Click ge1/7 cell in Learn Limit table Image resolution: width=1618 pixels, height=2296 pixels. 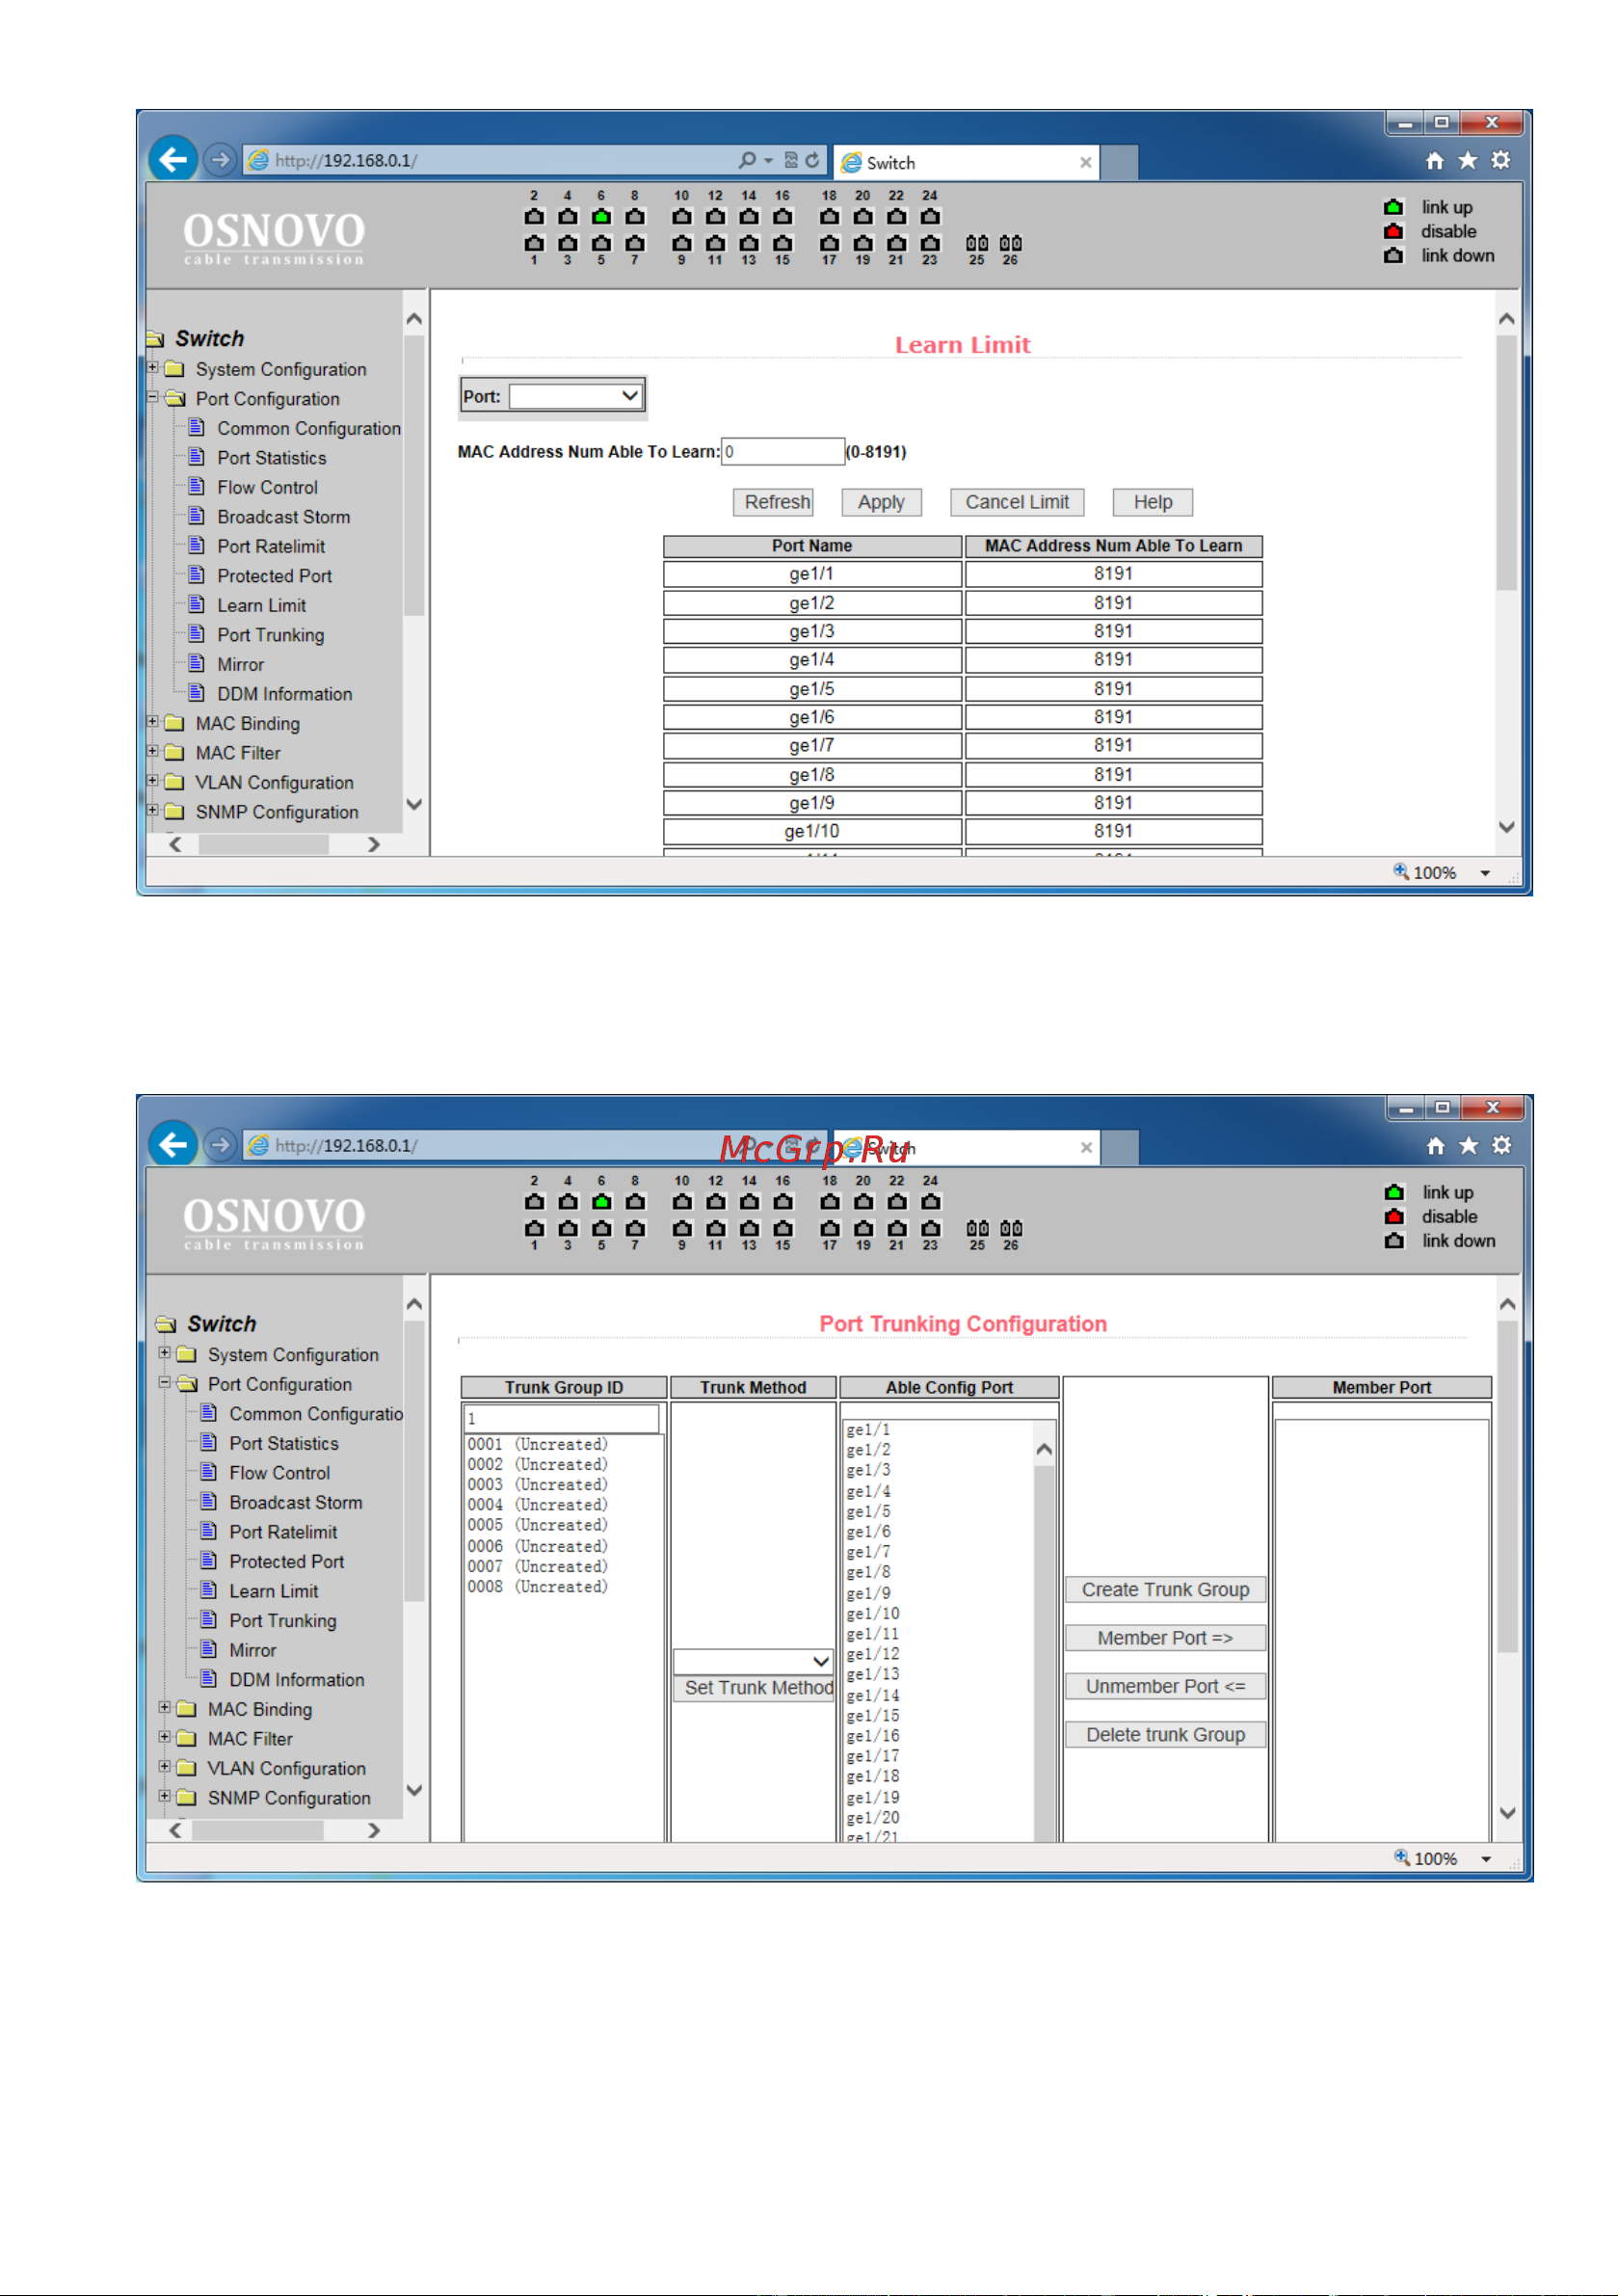[812, 745]
